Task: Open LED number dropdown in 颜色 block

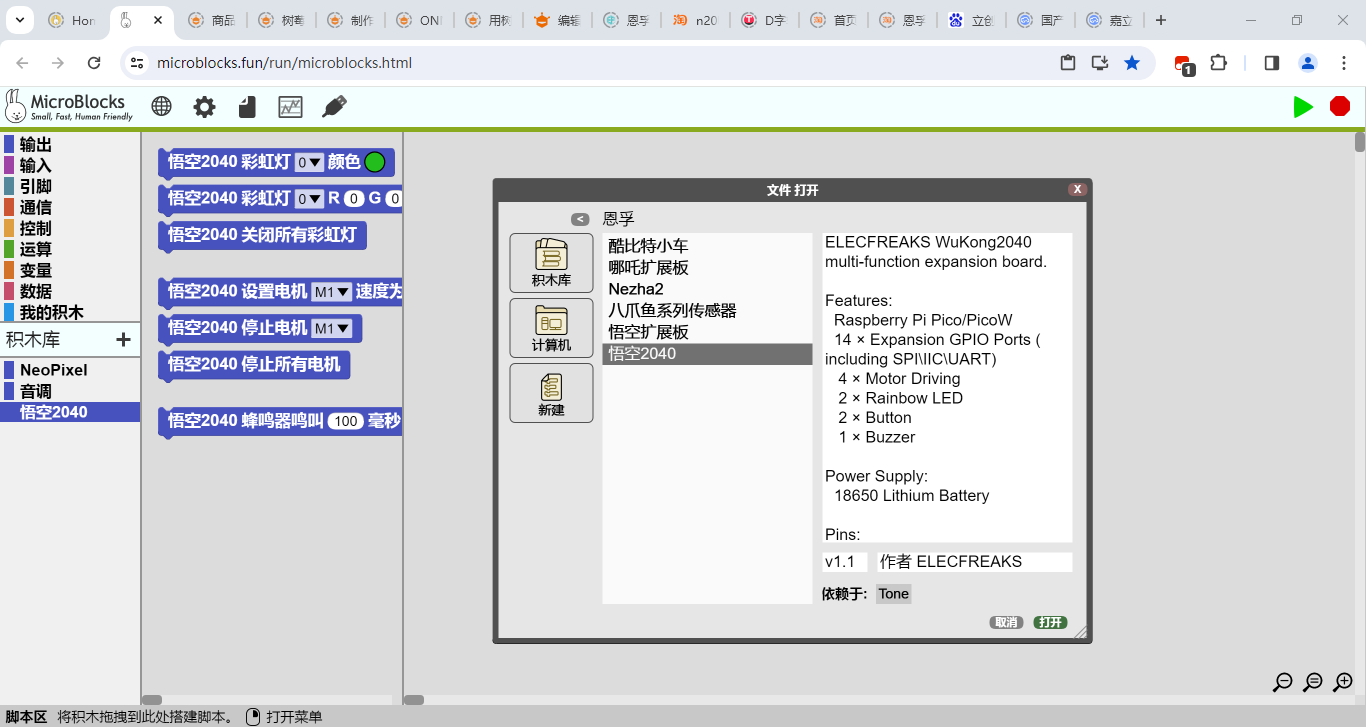Action: (x=310, y=162)
